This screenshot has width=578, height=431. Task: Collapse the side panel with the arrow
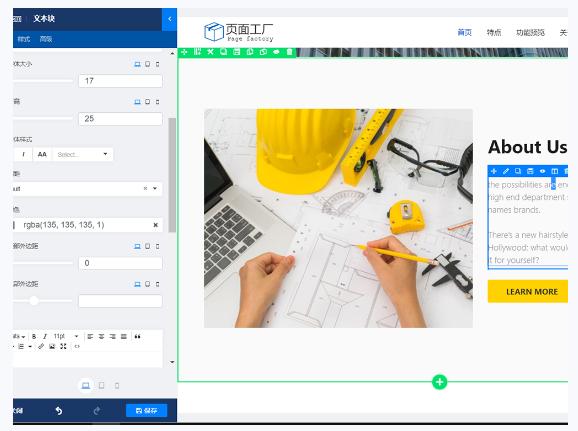170,19
